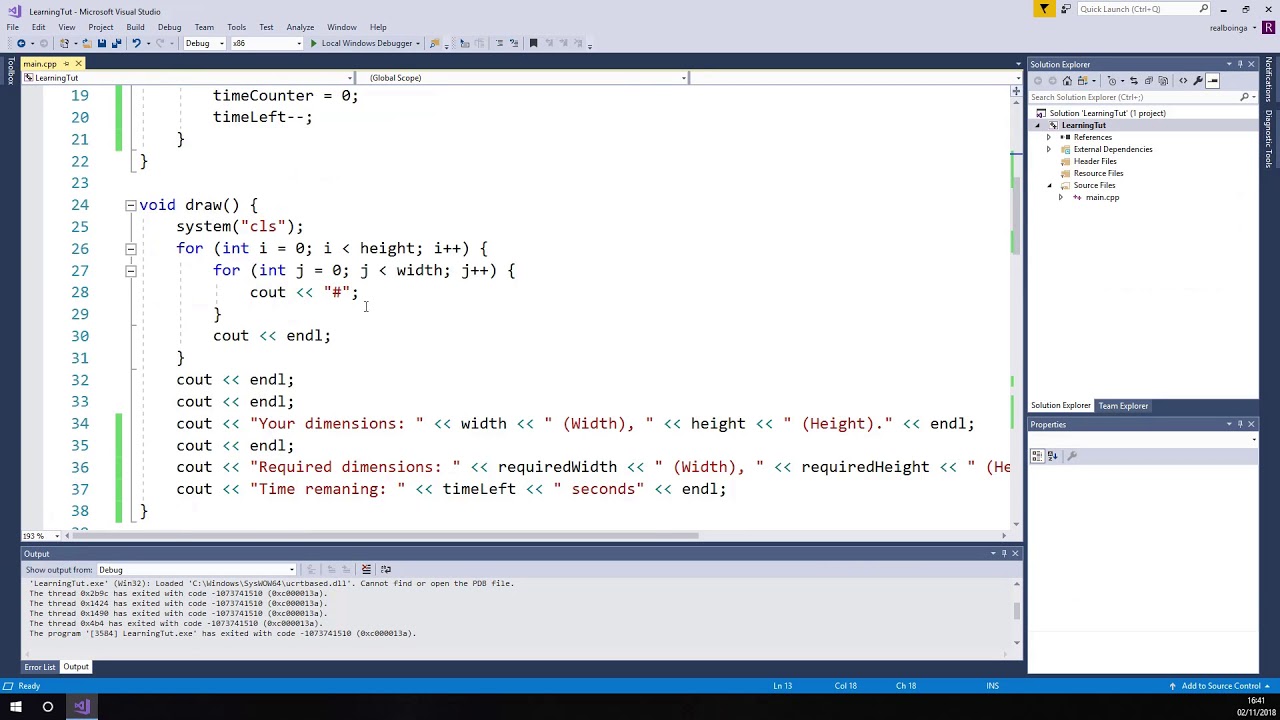Click the Alphabetical sort icon in Properties

[1052, 456]
